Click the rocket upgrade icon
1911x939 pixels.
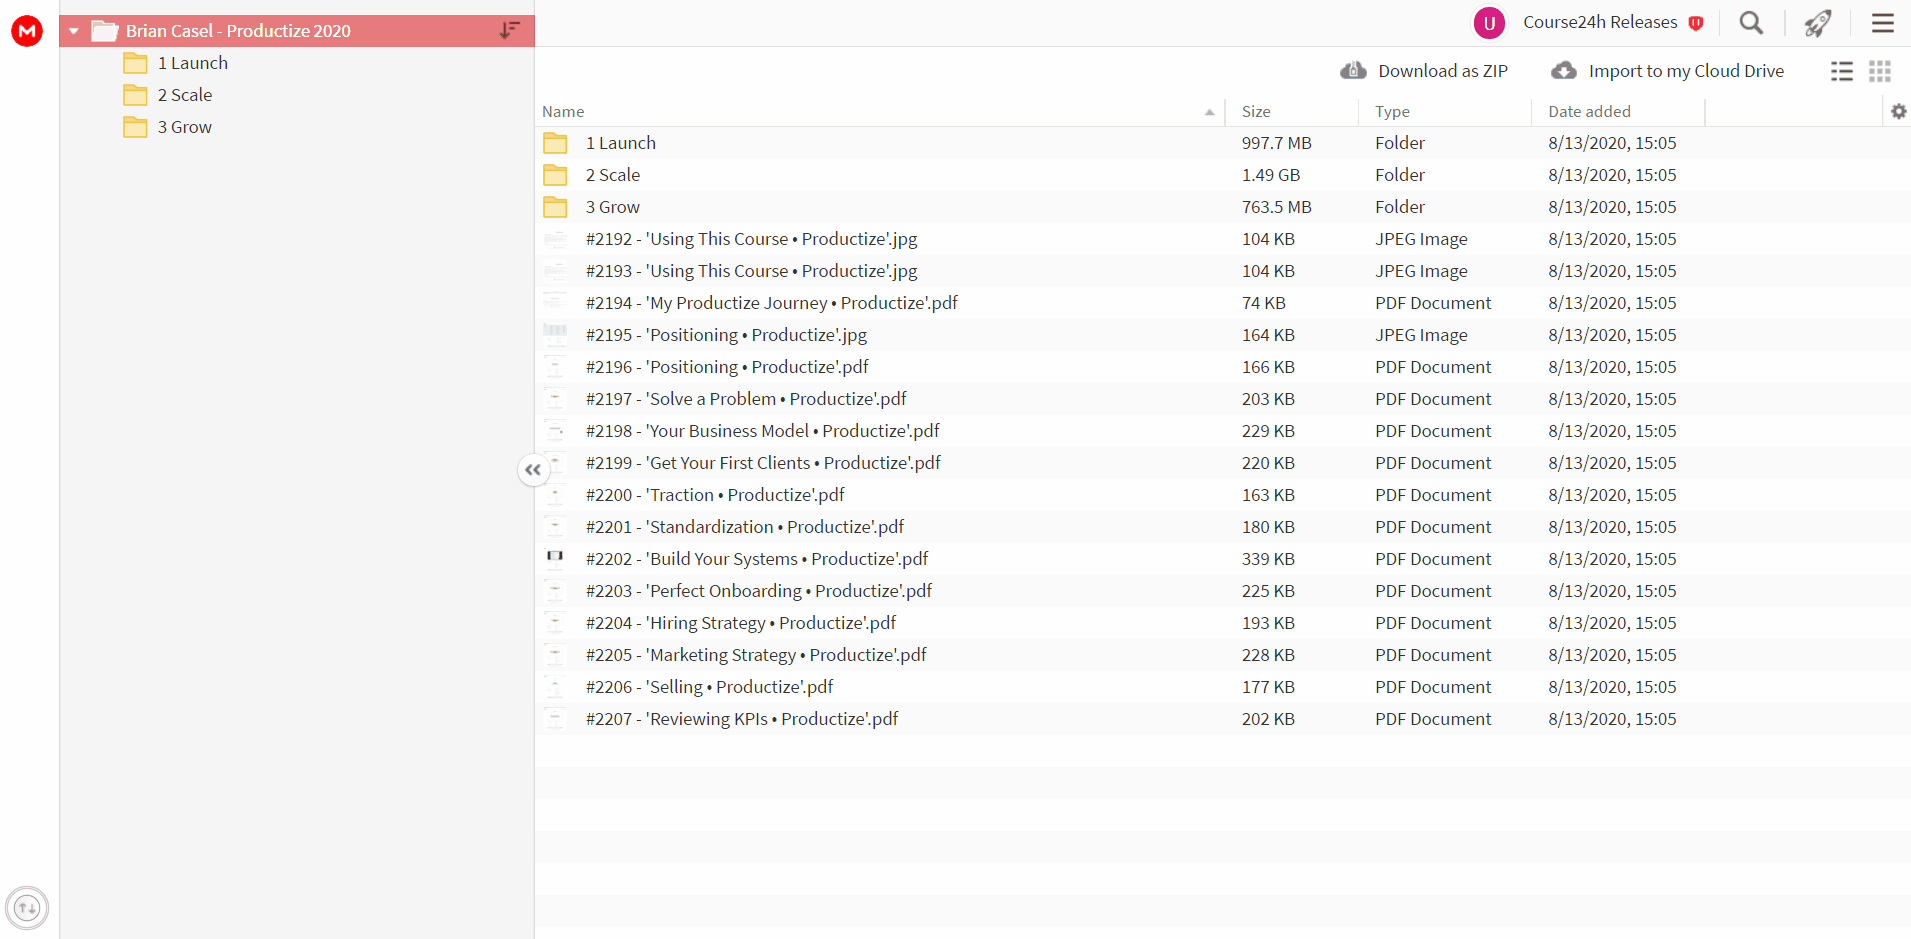pos(1818,23)
